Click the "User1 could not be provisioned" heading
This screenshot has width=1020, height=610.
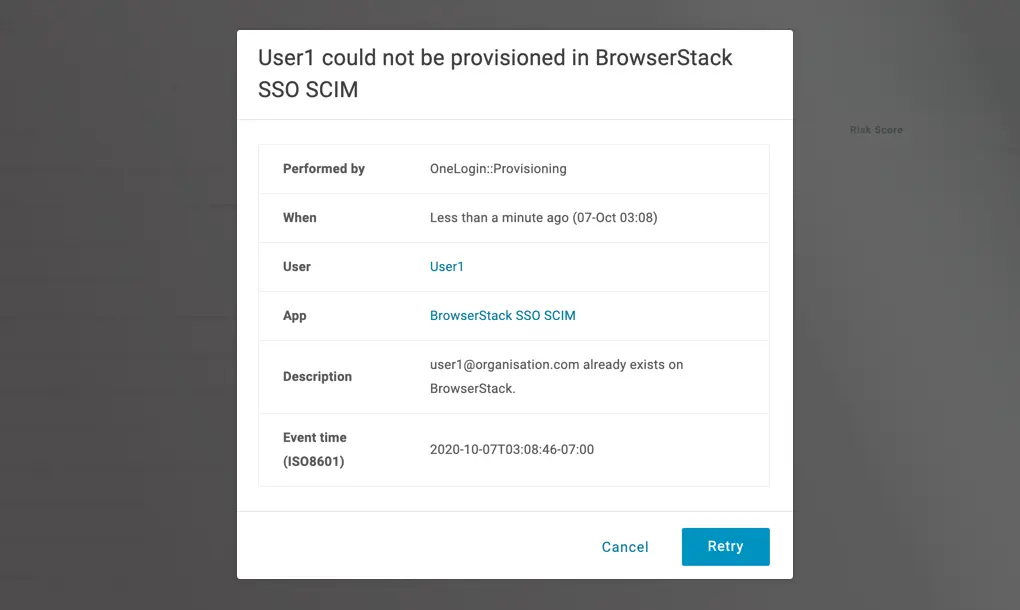click(x=495, y=58)
